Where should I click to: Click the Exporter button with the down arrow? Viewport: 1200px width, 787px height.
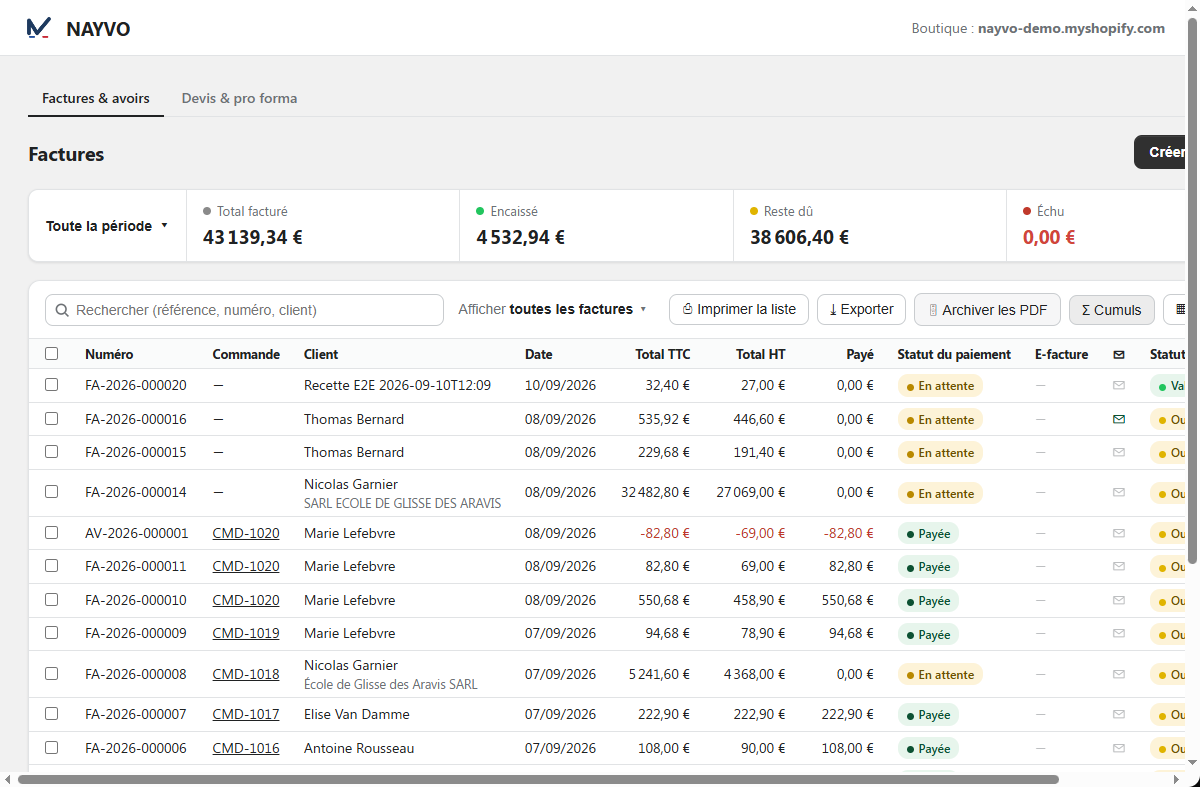tap(862, 310)
